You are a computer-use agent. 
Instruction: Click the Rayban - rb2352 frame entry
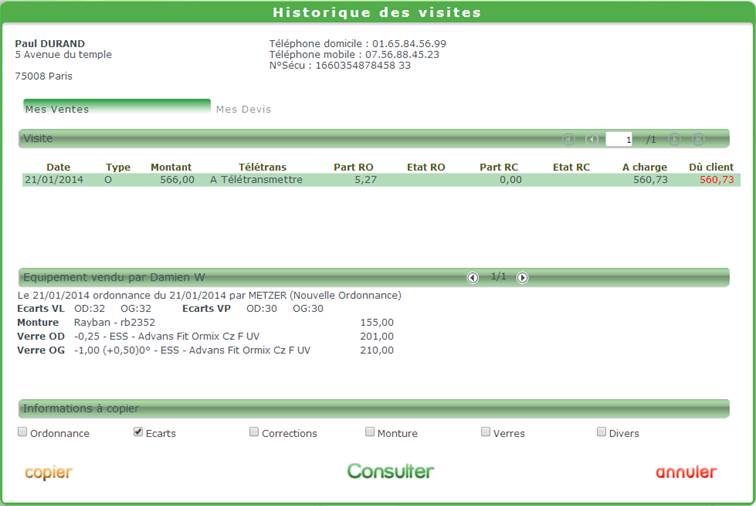114,322
